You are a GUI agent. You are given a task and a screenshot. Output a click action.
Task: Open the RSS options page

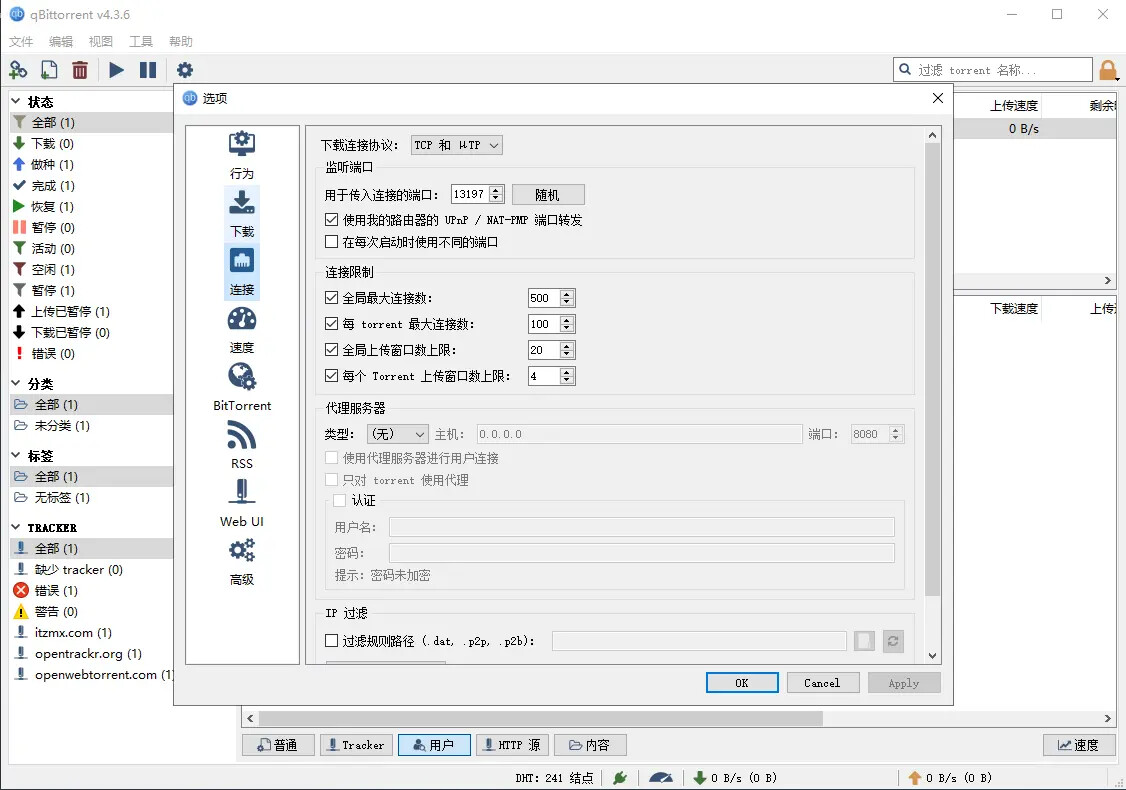pos(242,445)
